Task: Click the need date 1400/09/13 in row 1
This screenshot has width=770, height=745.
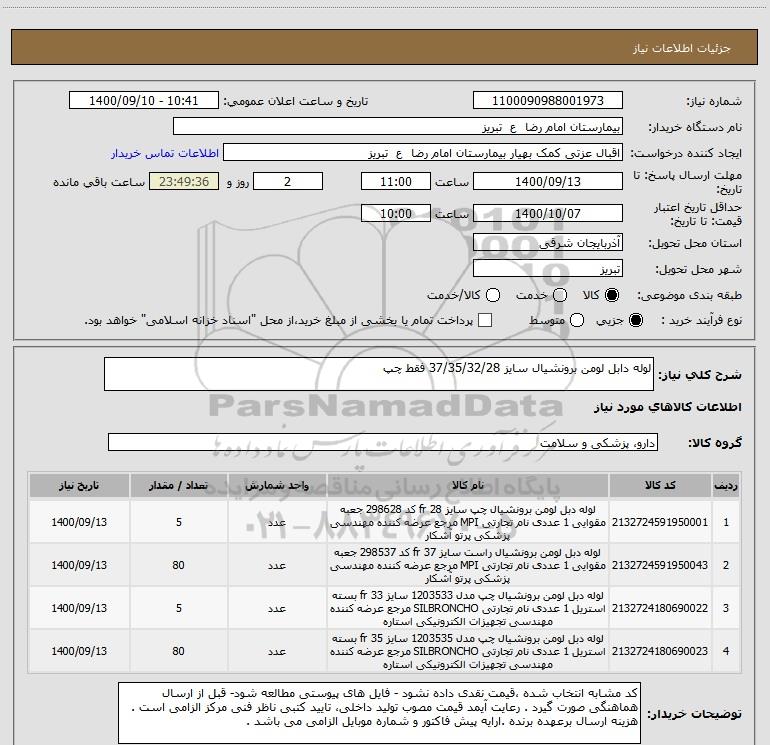Action: point(79,522)
